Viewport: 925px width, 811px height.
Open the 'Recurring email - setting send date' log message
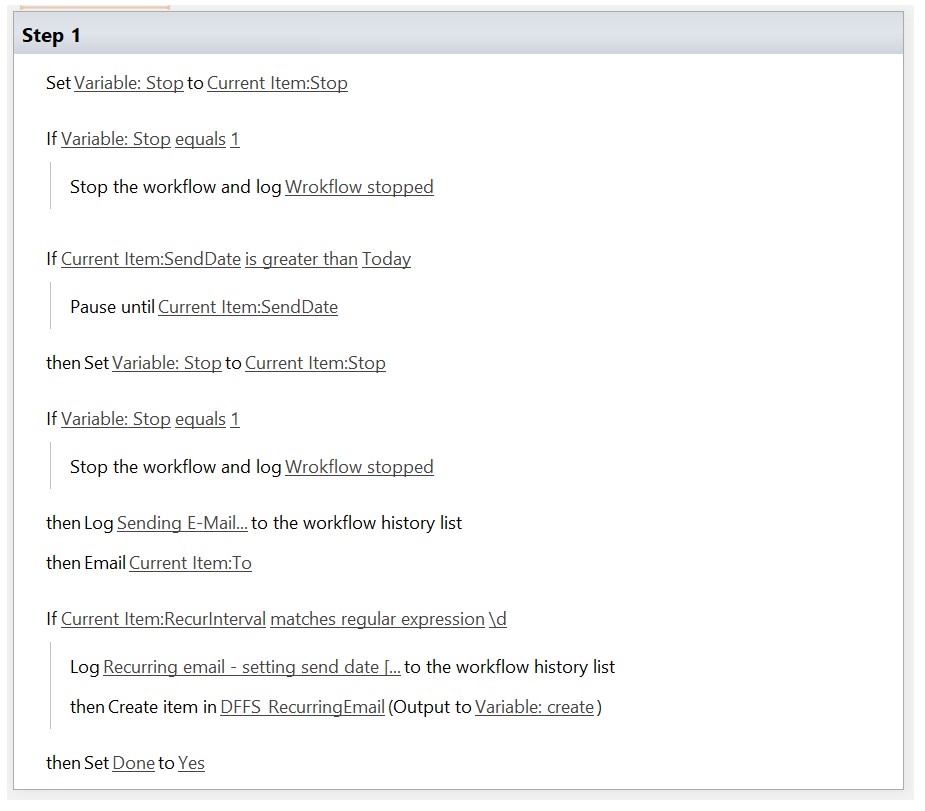pyautogui.click(x=251, y=667)
